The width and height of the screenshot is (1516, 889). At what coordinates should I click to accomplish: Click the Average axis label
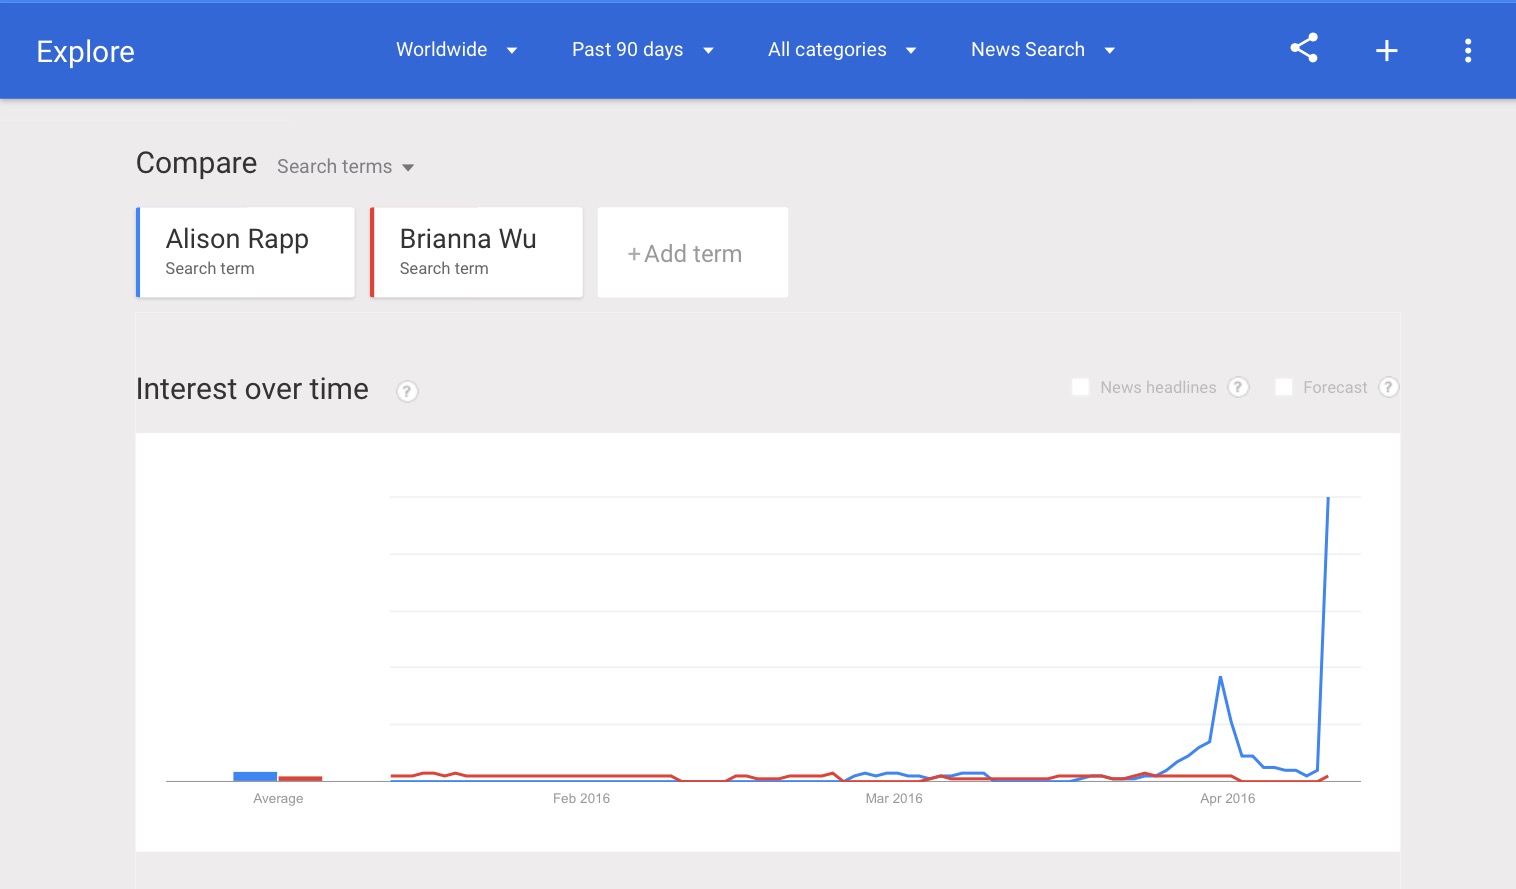278,798
